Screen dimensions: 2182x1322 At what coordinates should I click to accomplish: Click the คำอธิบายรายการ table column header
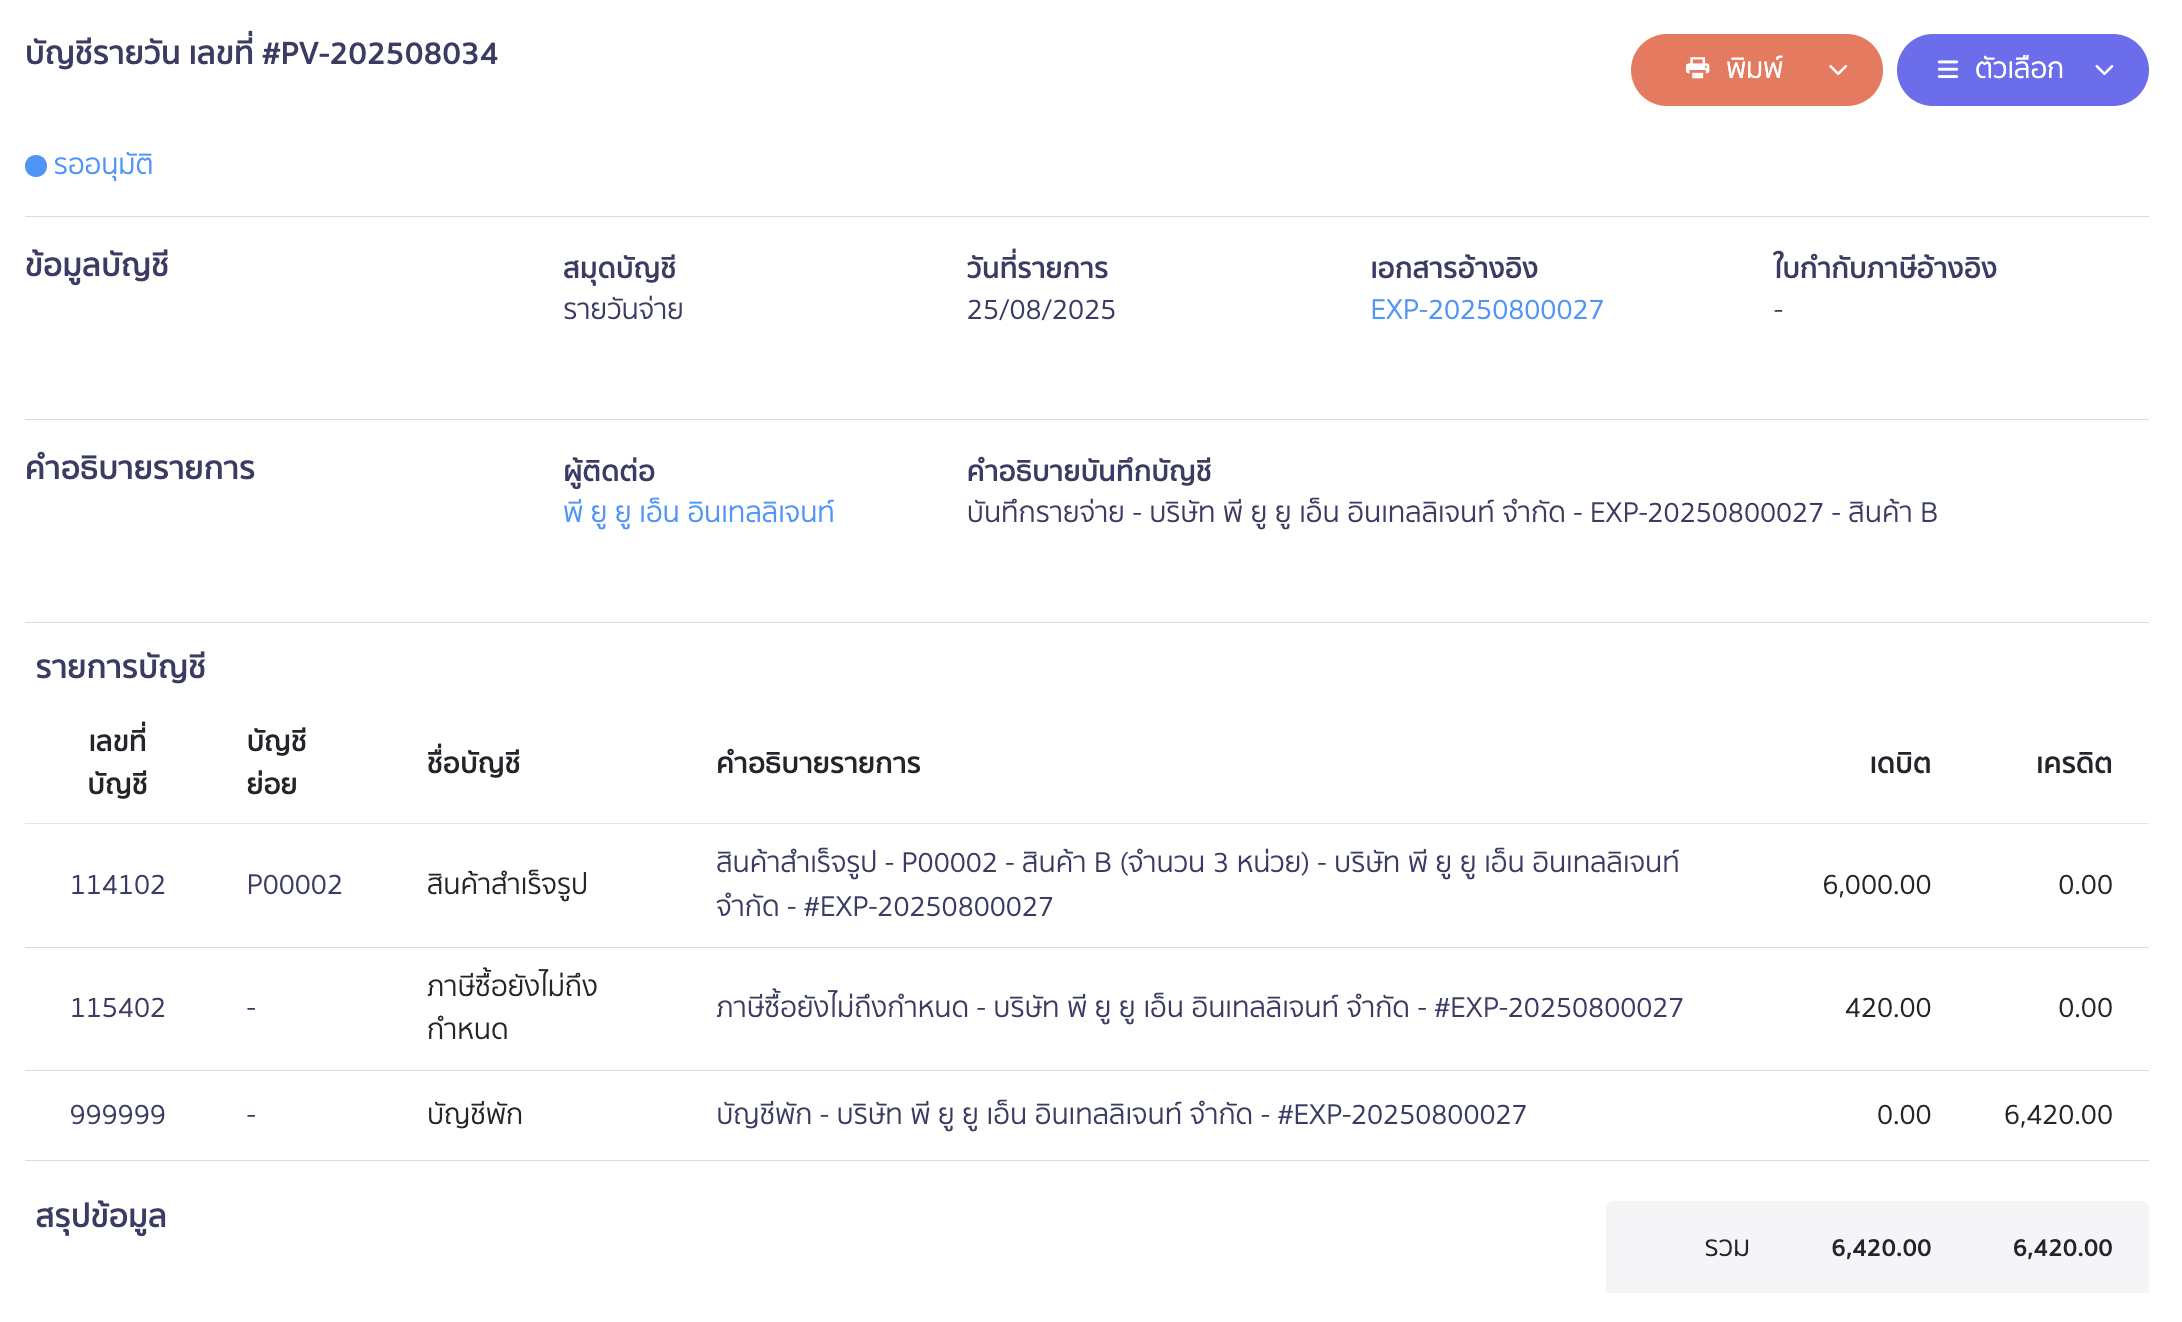(x=818, y=764)
